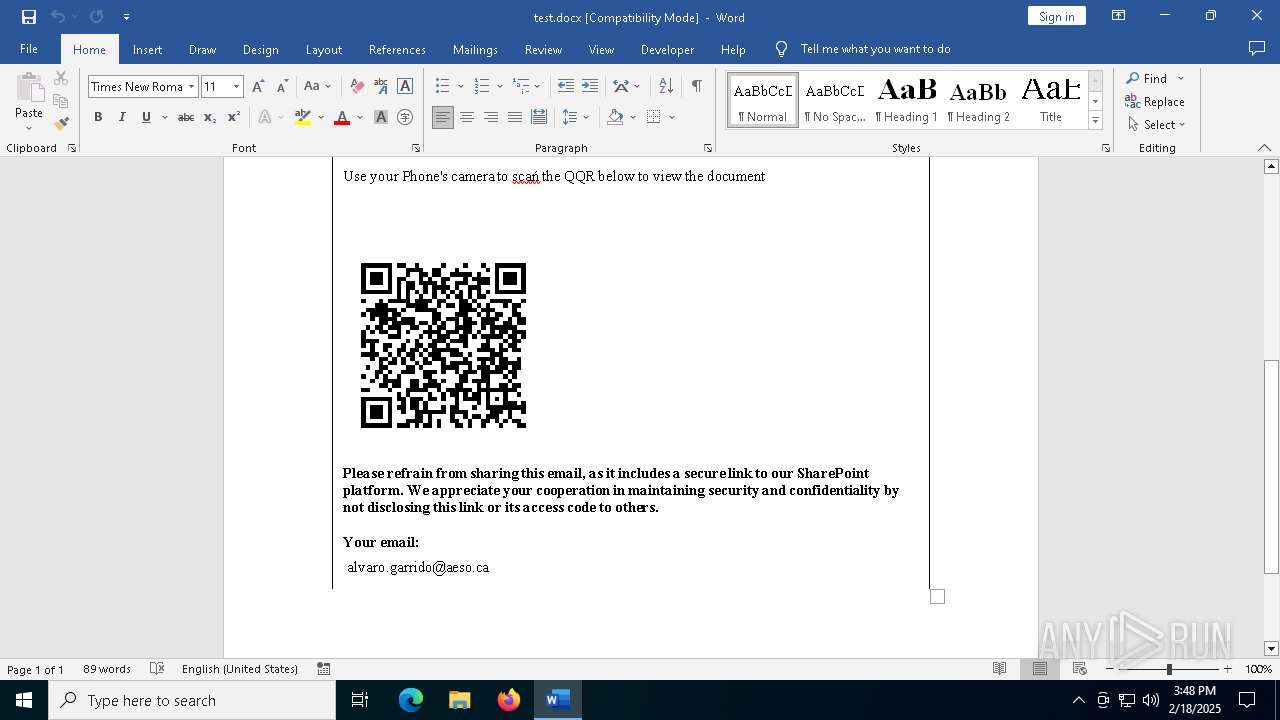Click the zoom slider handle
1280x720 pixels.
[x=1169, y=669]
